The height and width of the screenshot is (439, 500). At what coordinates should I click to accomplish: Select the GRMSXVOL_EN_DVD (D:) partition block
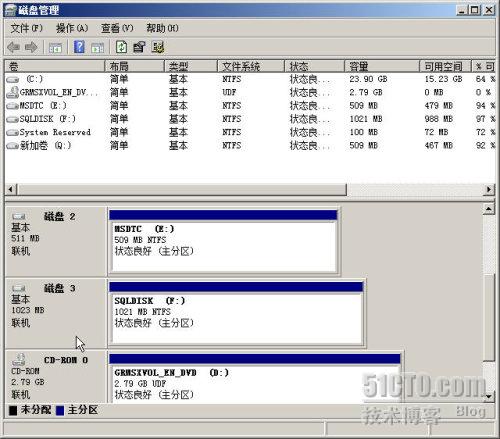255,384
